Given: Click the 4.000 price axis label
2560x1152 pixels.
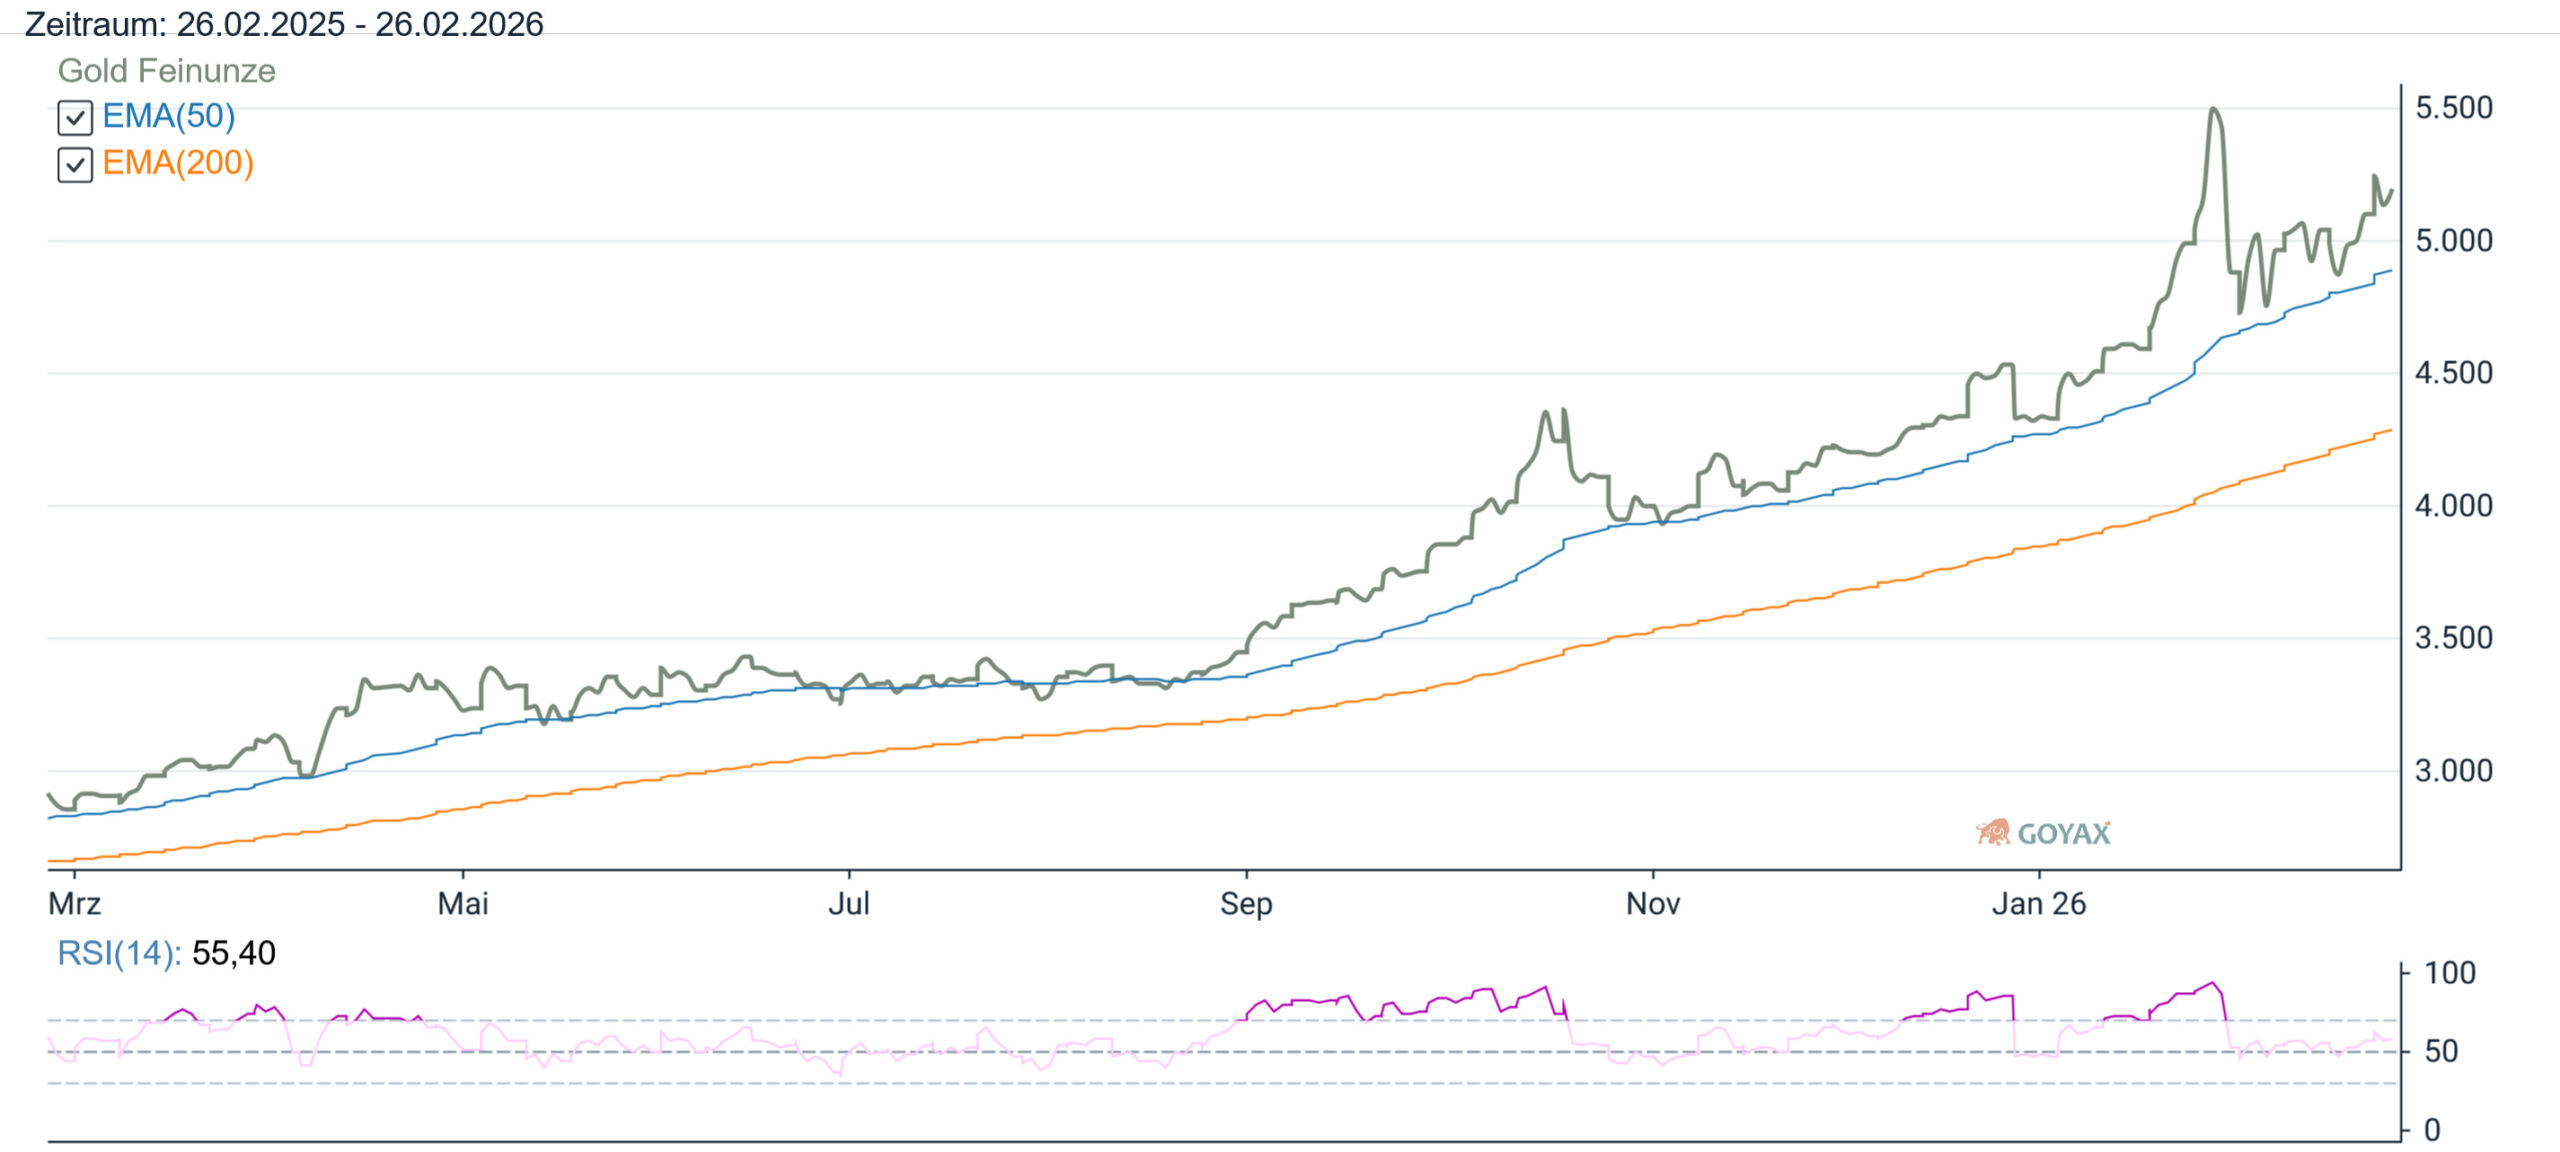Looking at the screenshot, I should pos(2454,506).
